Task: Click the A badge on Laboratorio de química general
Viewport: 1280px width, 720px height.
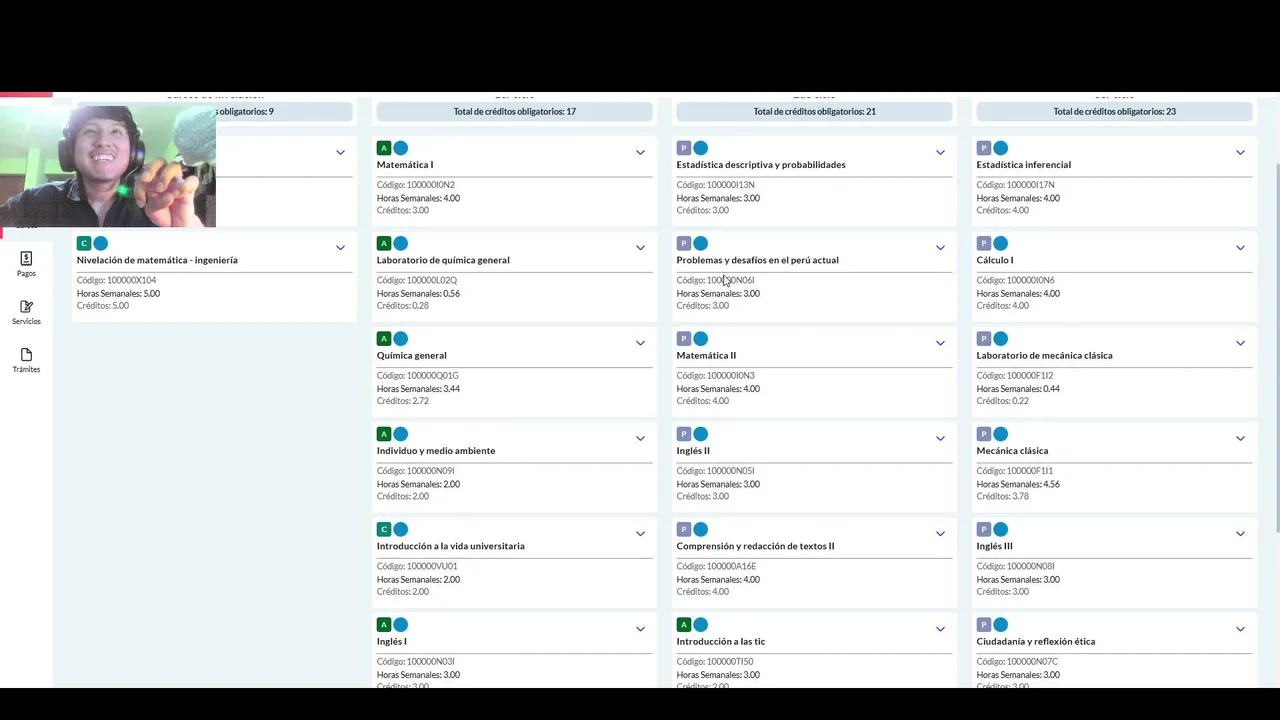Action: coord(384,243)
